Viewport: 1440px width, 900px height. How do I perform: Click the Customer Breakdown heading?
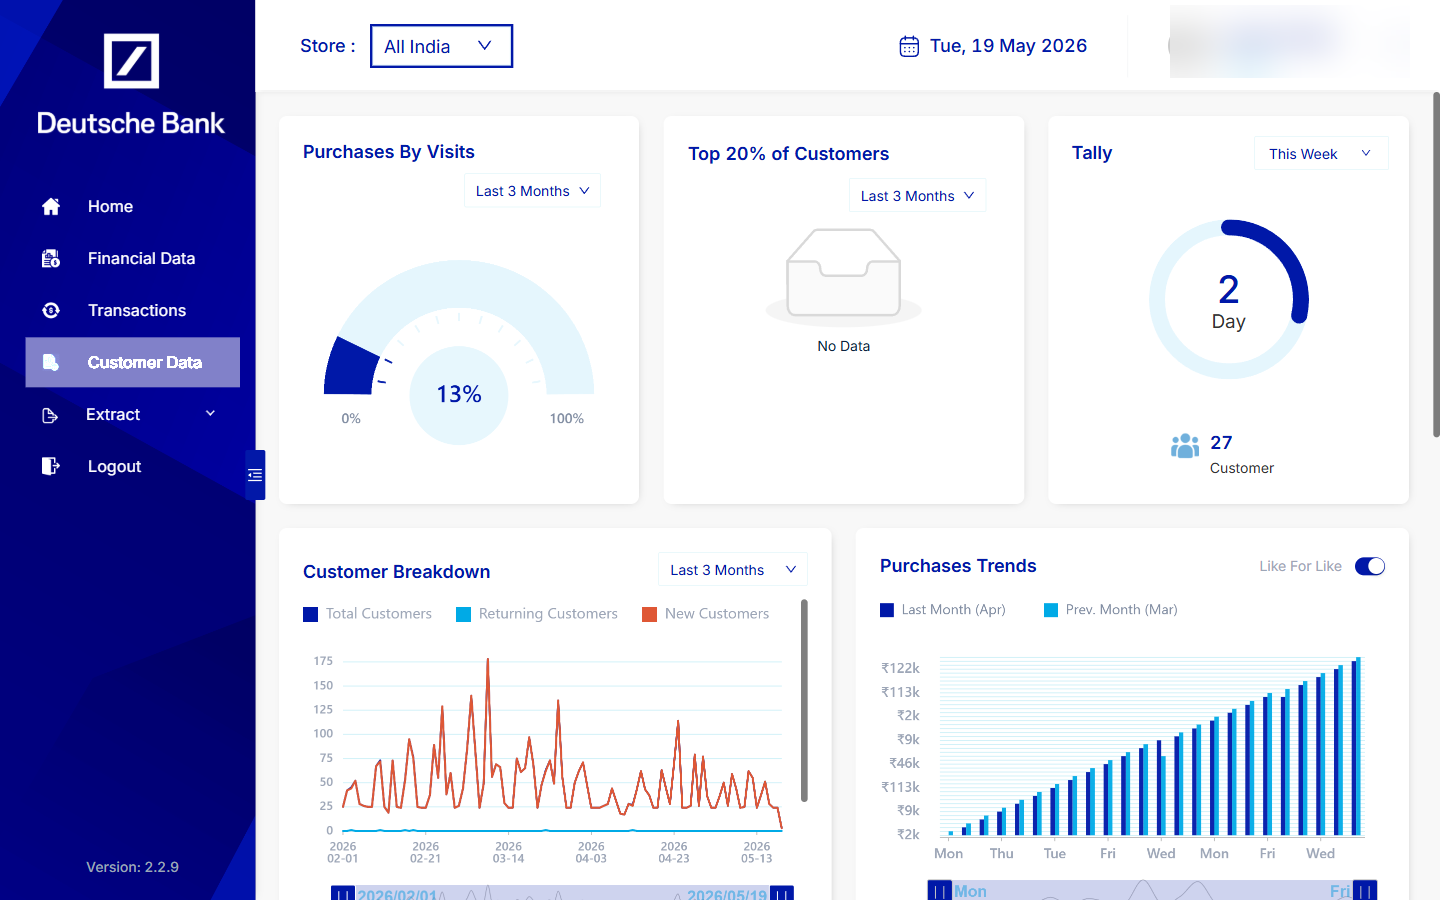click(397, 572)
